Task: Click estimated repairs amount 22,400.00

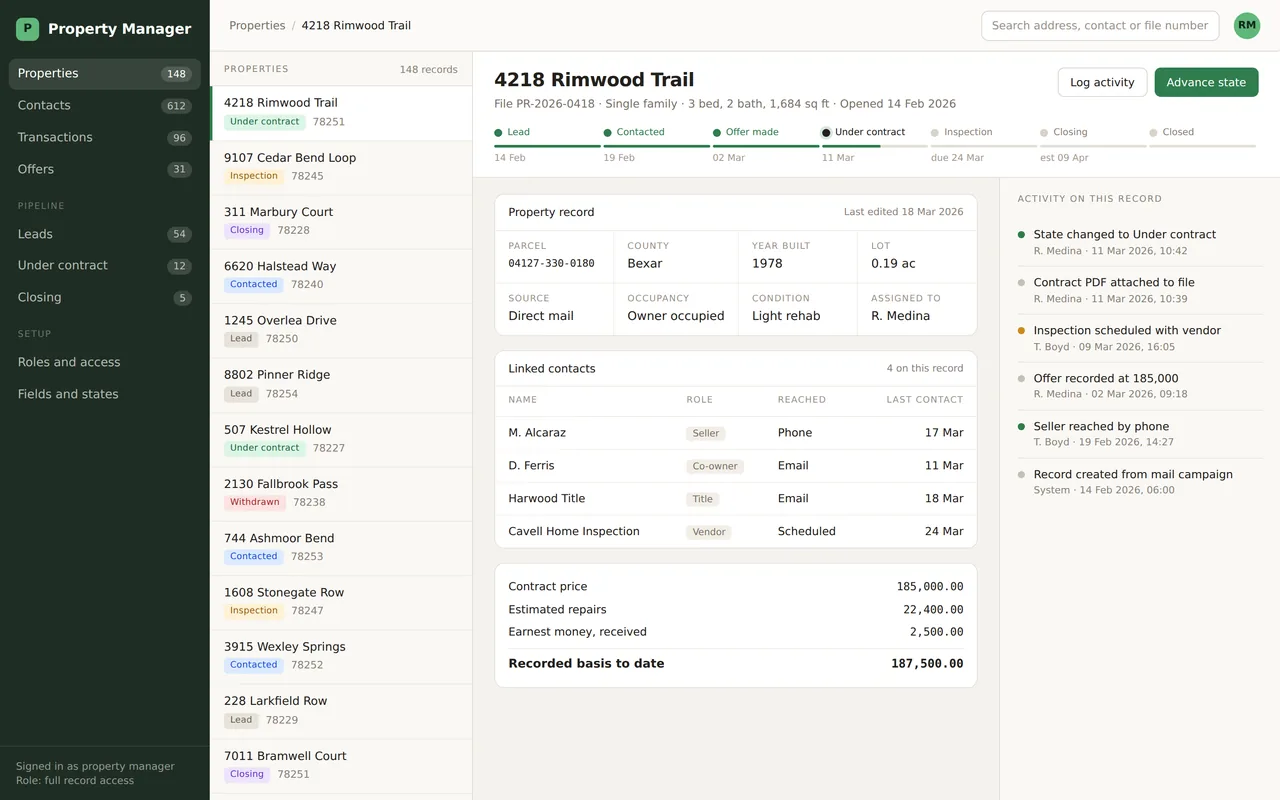Action: 933,610
